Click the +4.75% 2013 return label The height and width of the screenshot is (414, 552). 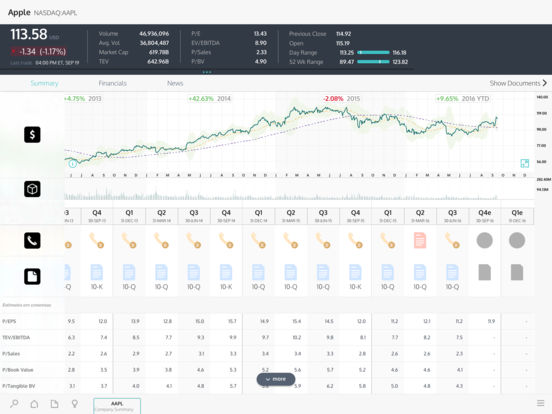pos(82,99)
